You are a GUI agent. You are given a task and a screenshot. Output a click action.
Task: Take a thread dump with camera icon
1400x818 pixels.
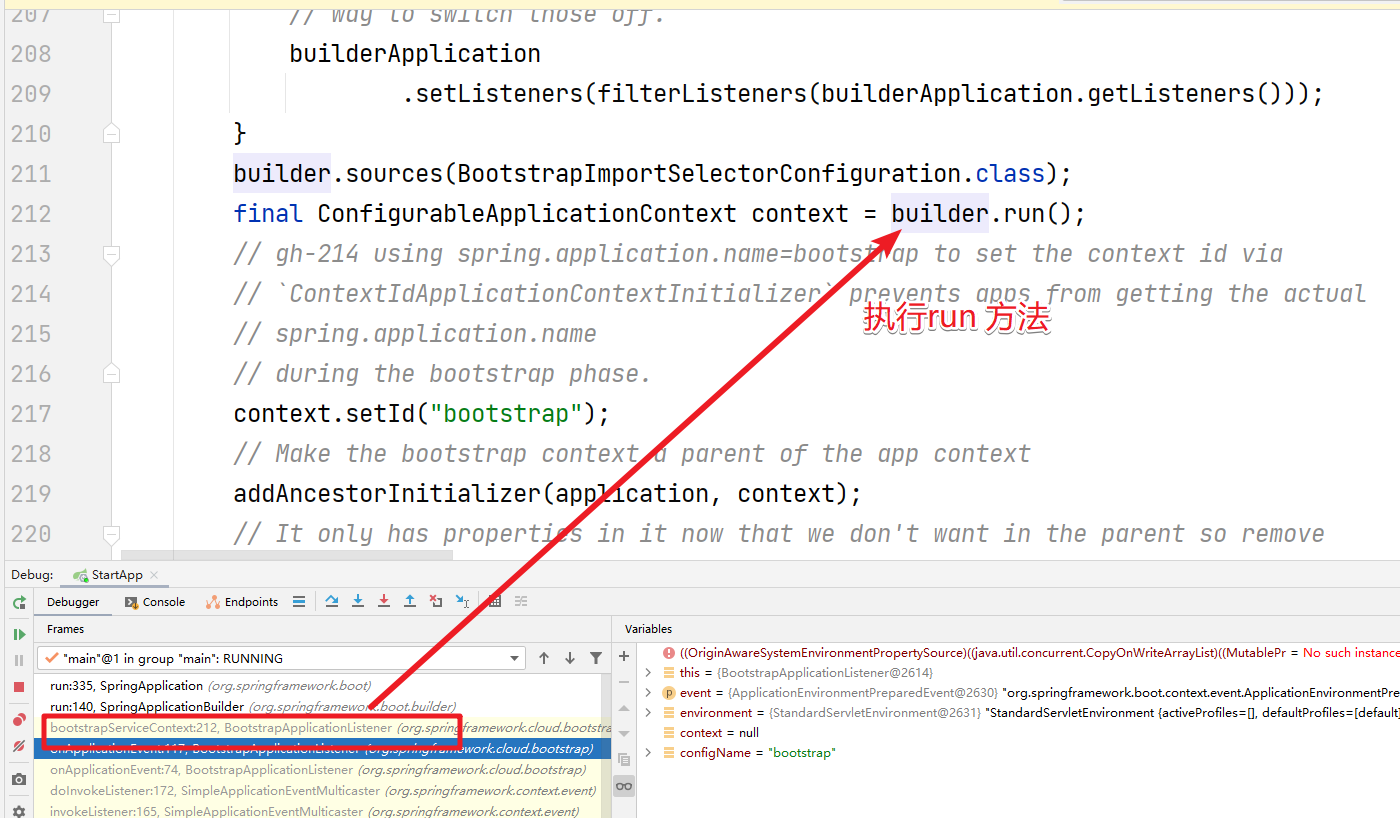(18, 780)
